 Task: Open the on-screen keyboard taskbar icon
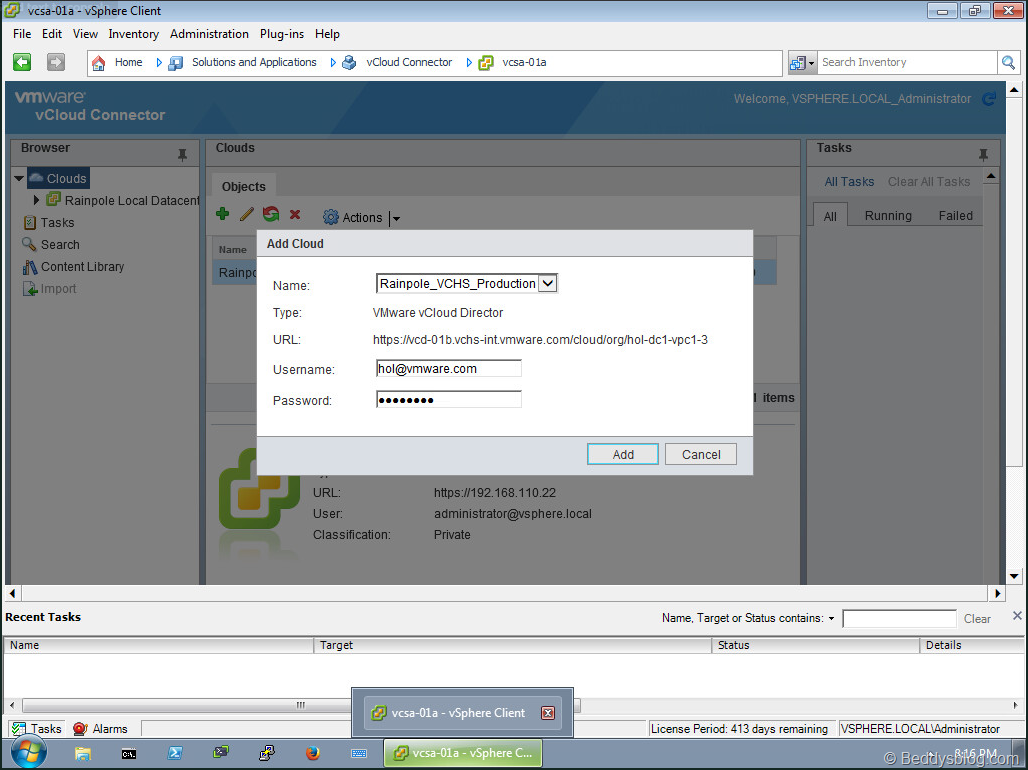pyautogui.click(x=359, y=753)
